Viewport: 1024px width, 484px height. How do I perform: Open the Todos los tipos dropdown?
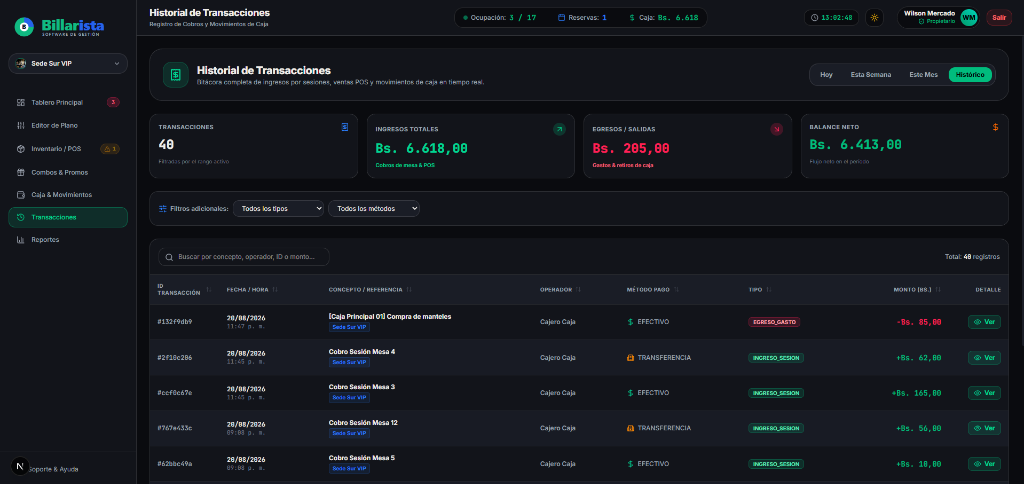[278, 209]
